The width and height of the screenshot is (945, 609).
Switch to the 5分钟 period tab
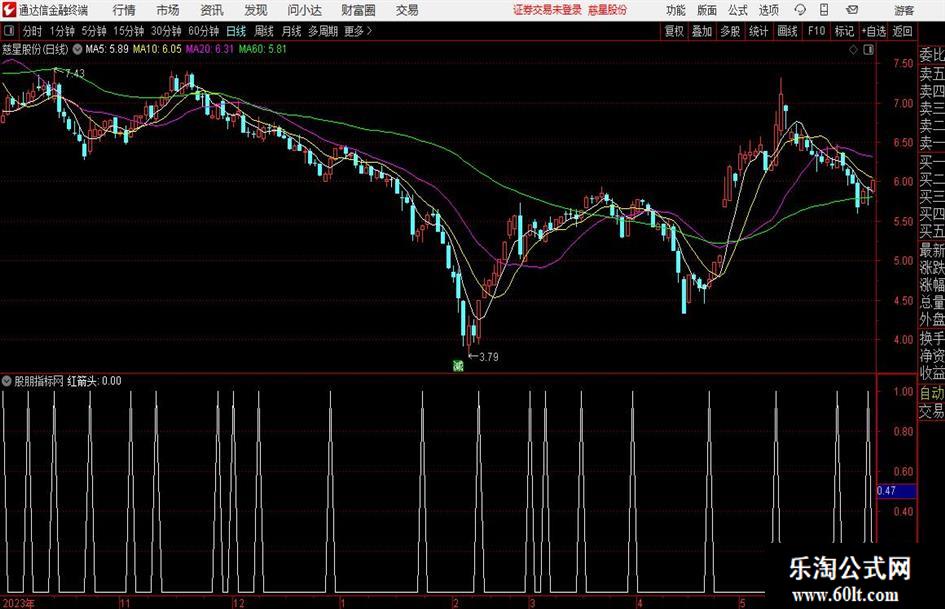coord(94,31)
